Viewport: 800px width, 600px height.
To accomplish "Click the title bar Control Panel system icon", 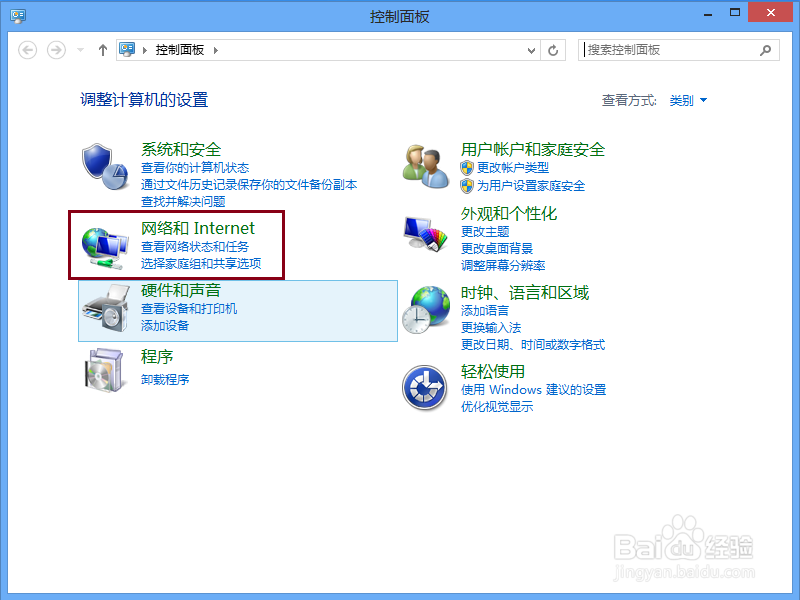I will (18, 16).
